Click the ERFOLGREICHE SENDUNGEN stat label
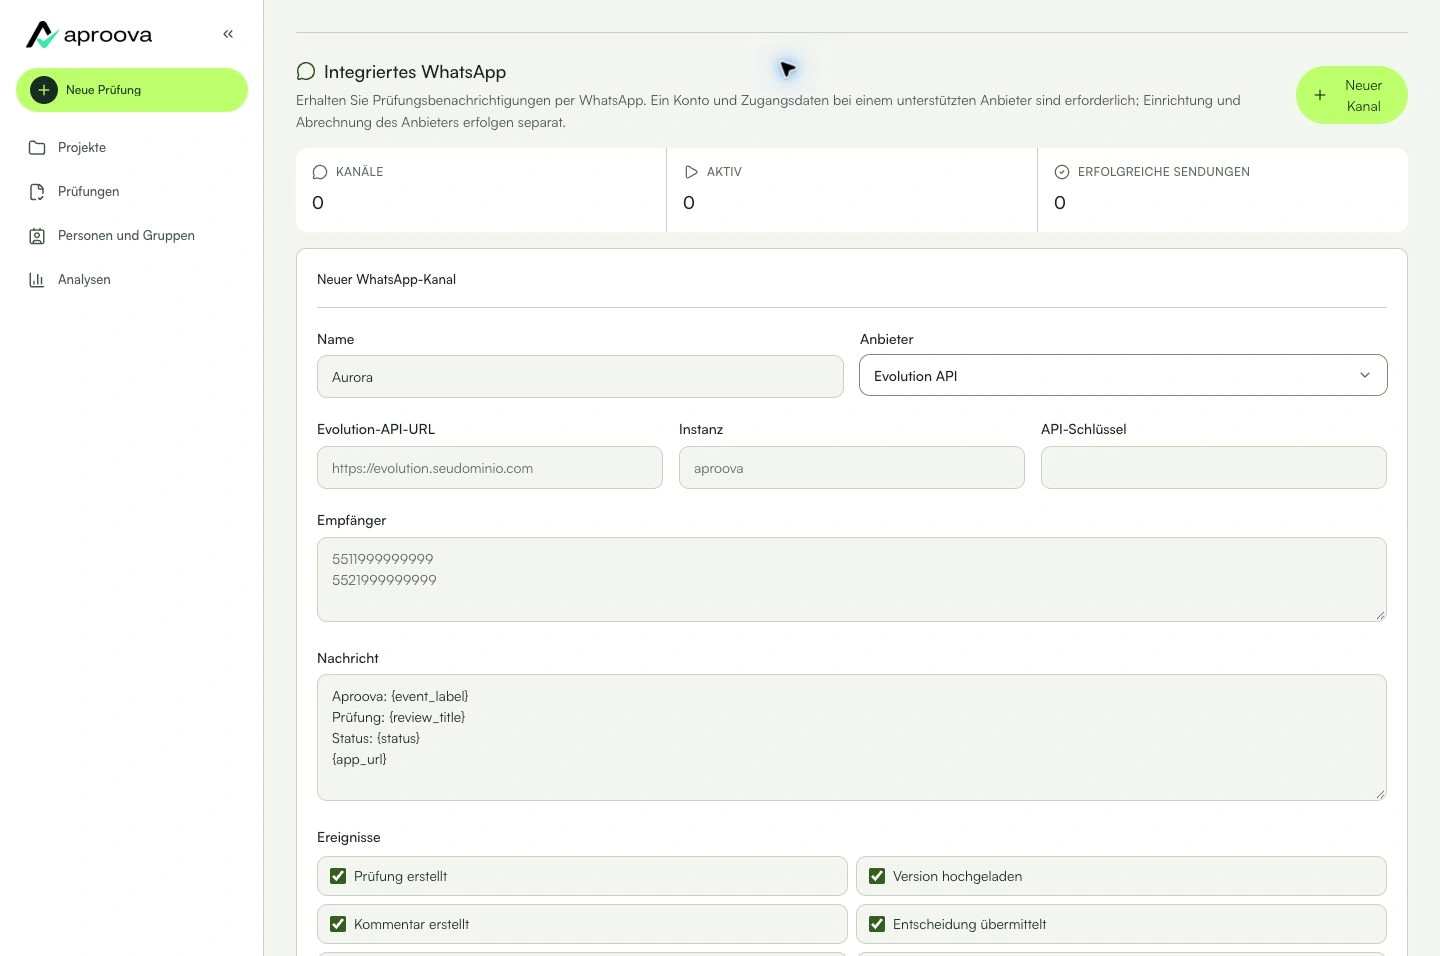 pyautogui.click(x=1164, y=172)
